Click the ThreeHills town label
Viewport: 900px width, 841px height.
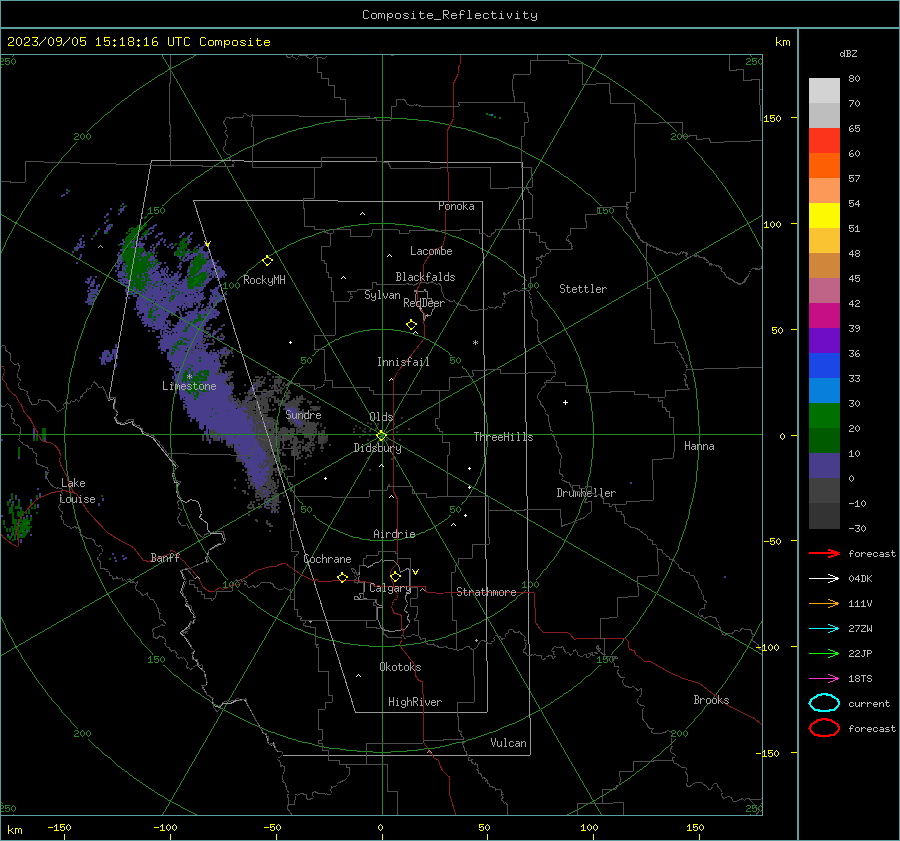(x=503, y=437)
